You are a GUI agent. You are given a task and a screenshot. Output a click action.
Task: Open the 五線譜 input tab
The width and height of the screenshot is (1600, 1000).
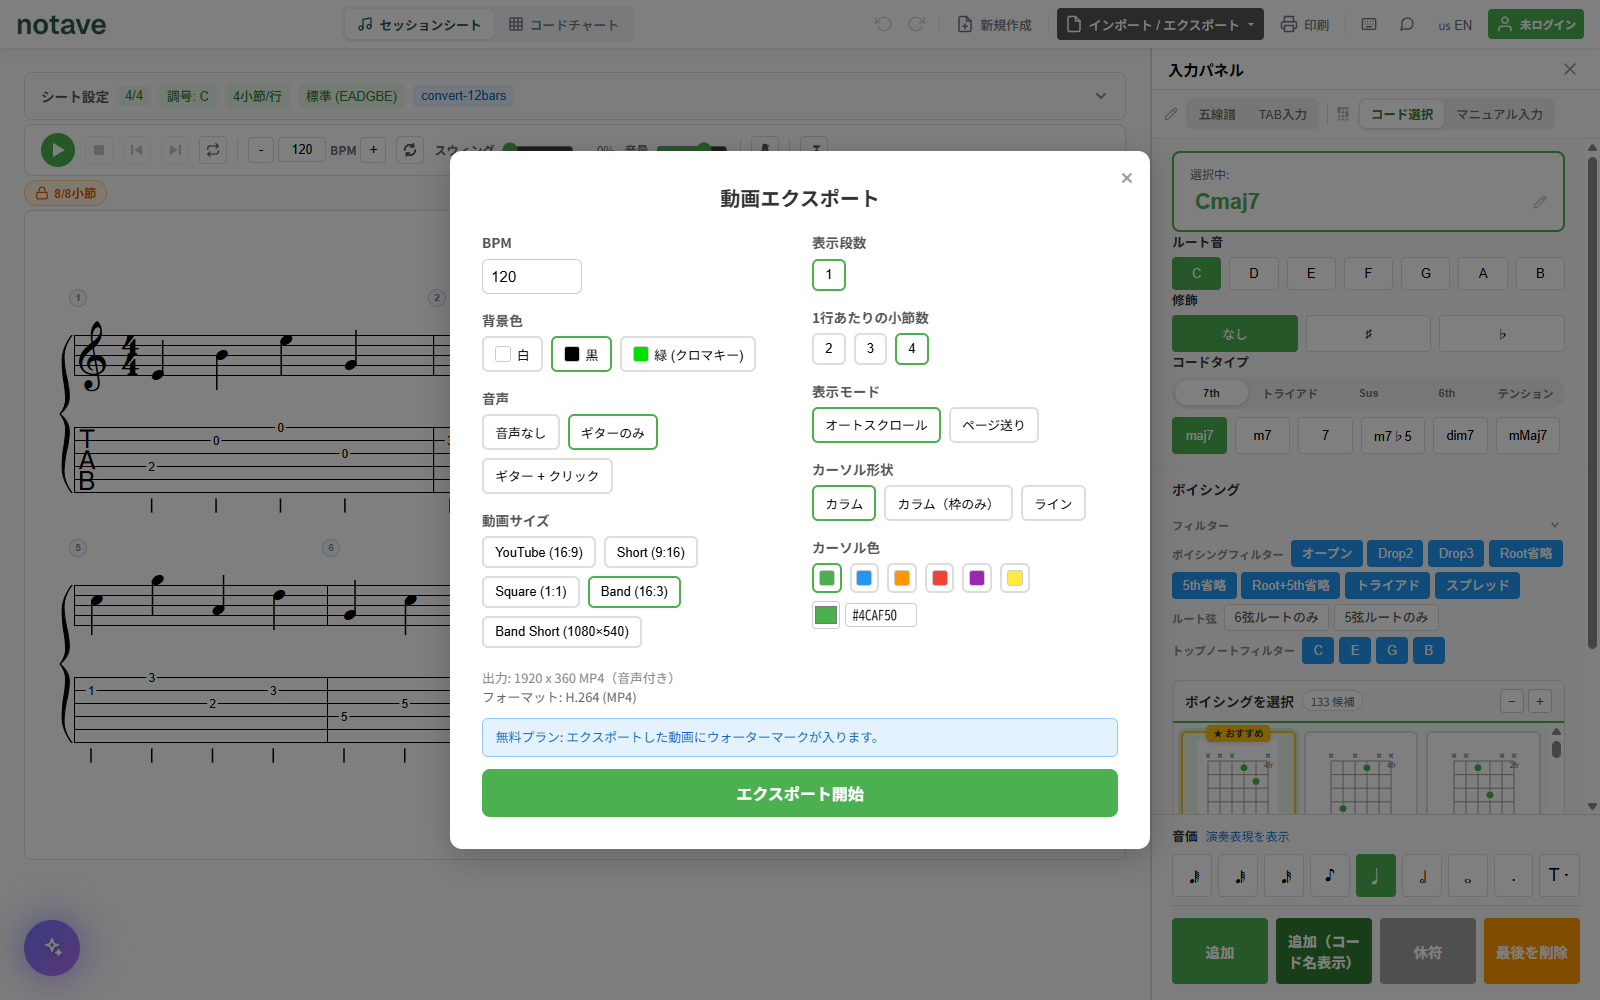pos(1217,114)
